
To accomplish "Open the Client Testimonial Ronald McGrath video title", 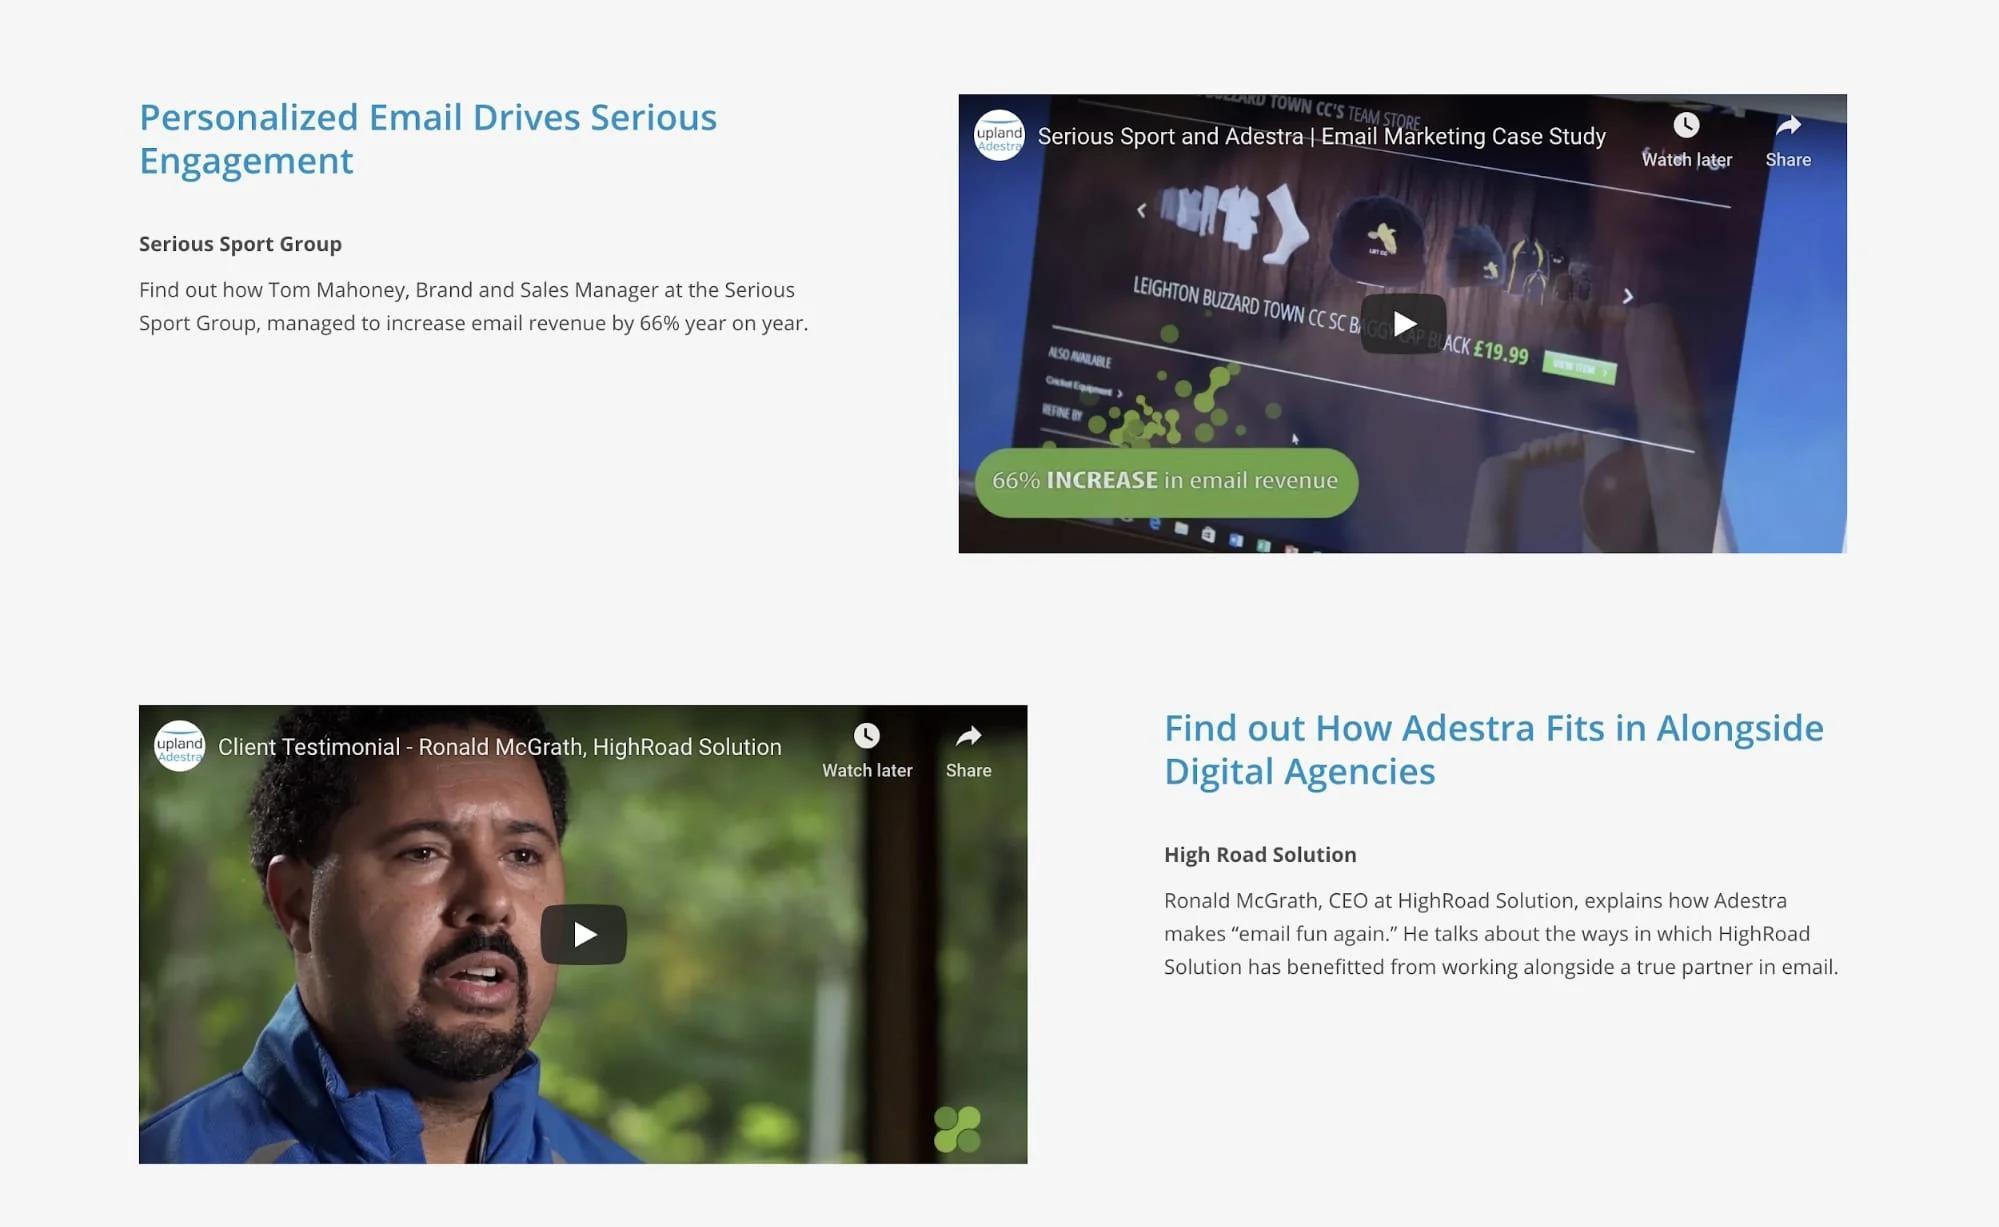I will click(x=499, y=747).
